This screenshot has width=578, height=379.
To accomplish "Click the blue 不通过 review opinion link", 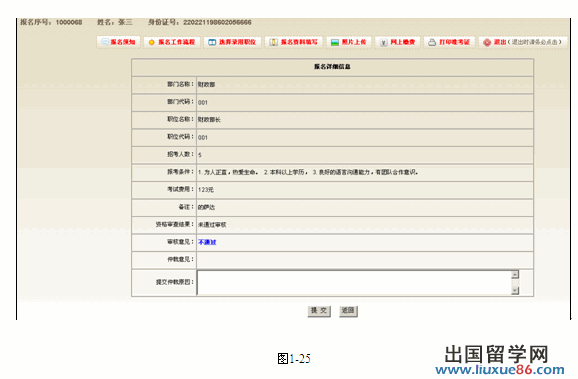I will point(207,242).
